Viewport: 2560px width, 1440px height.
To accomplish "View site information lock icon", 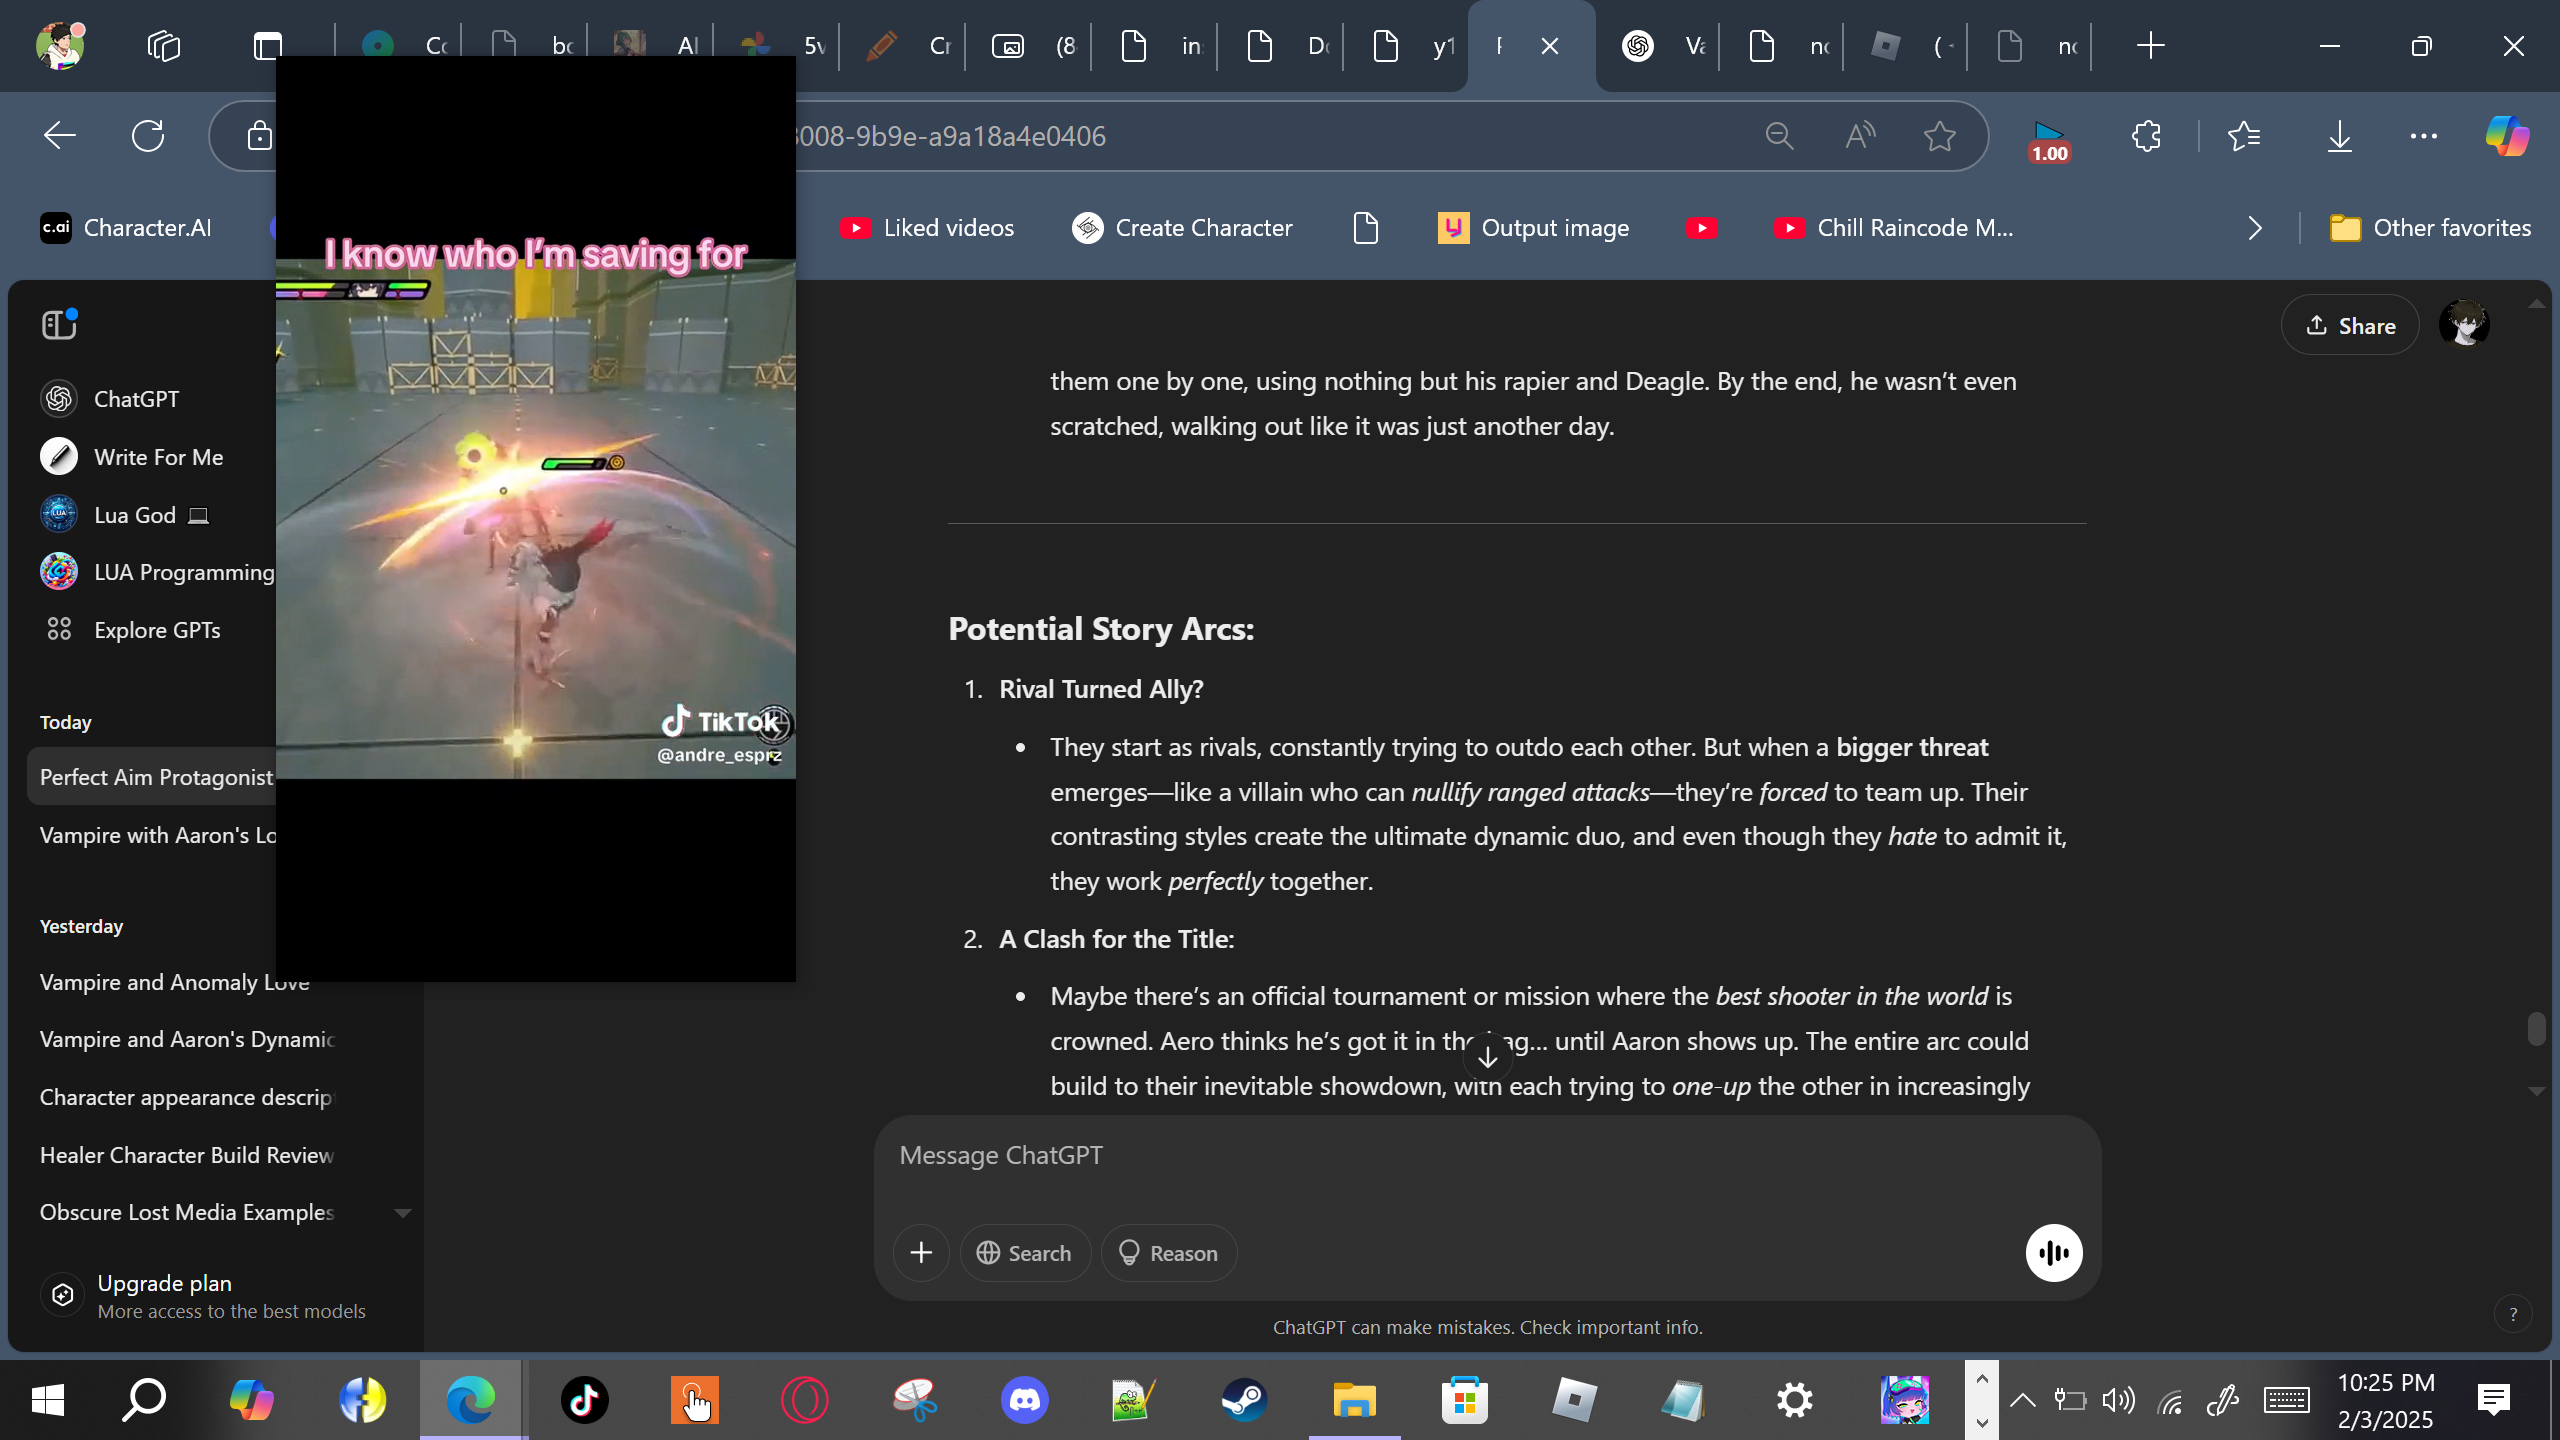I will coord(259,136).
